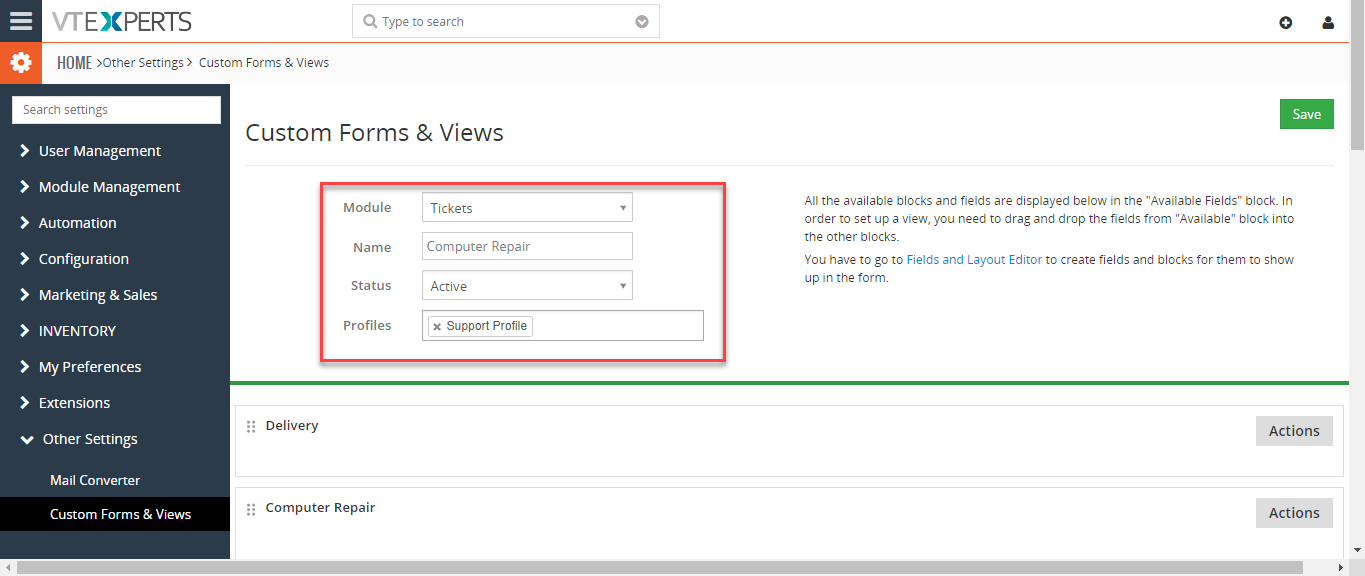Click the Status field label
The image size is (1365, 576).
pyautogui.click(x=371, y=285)
